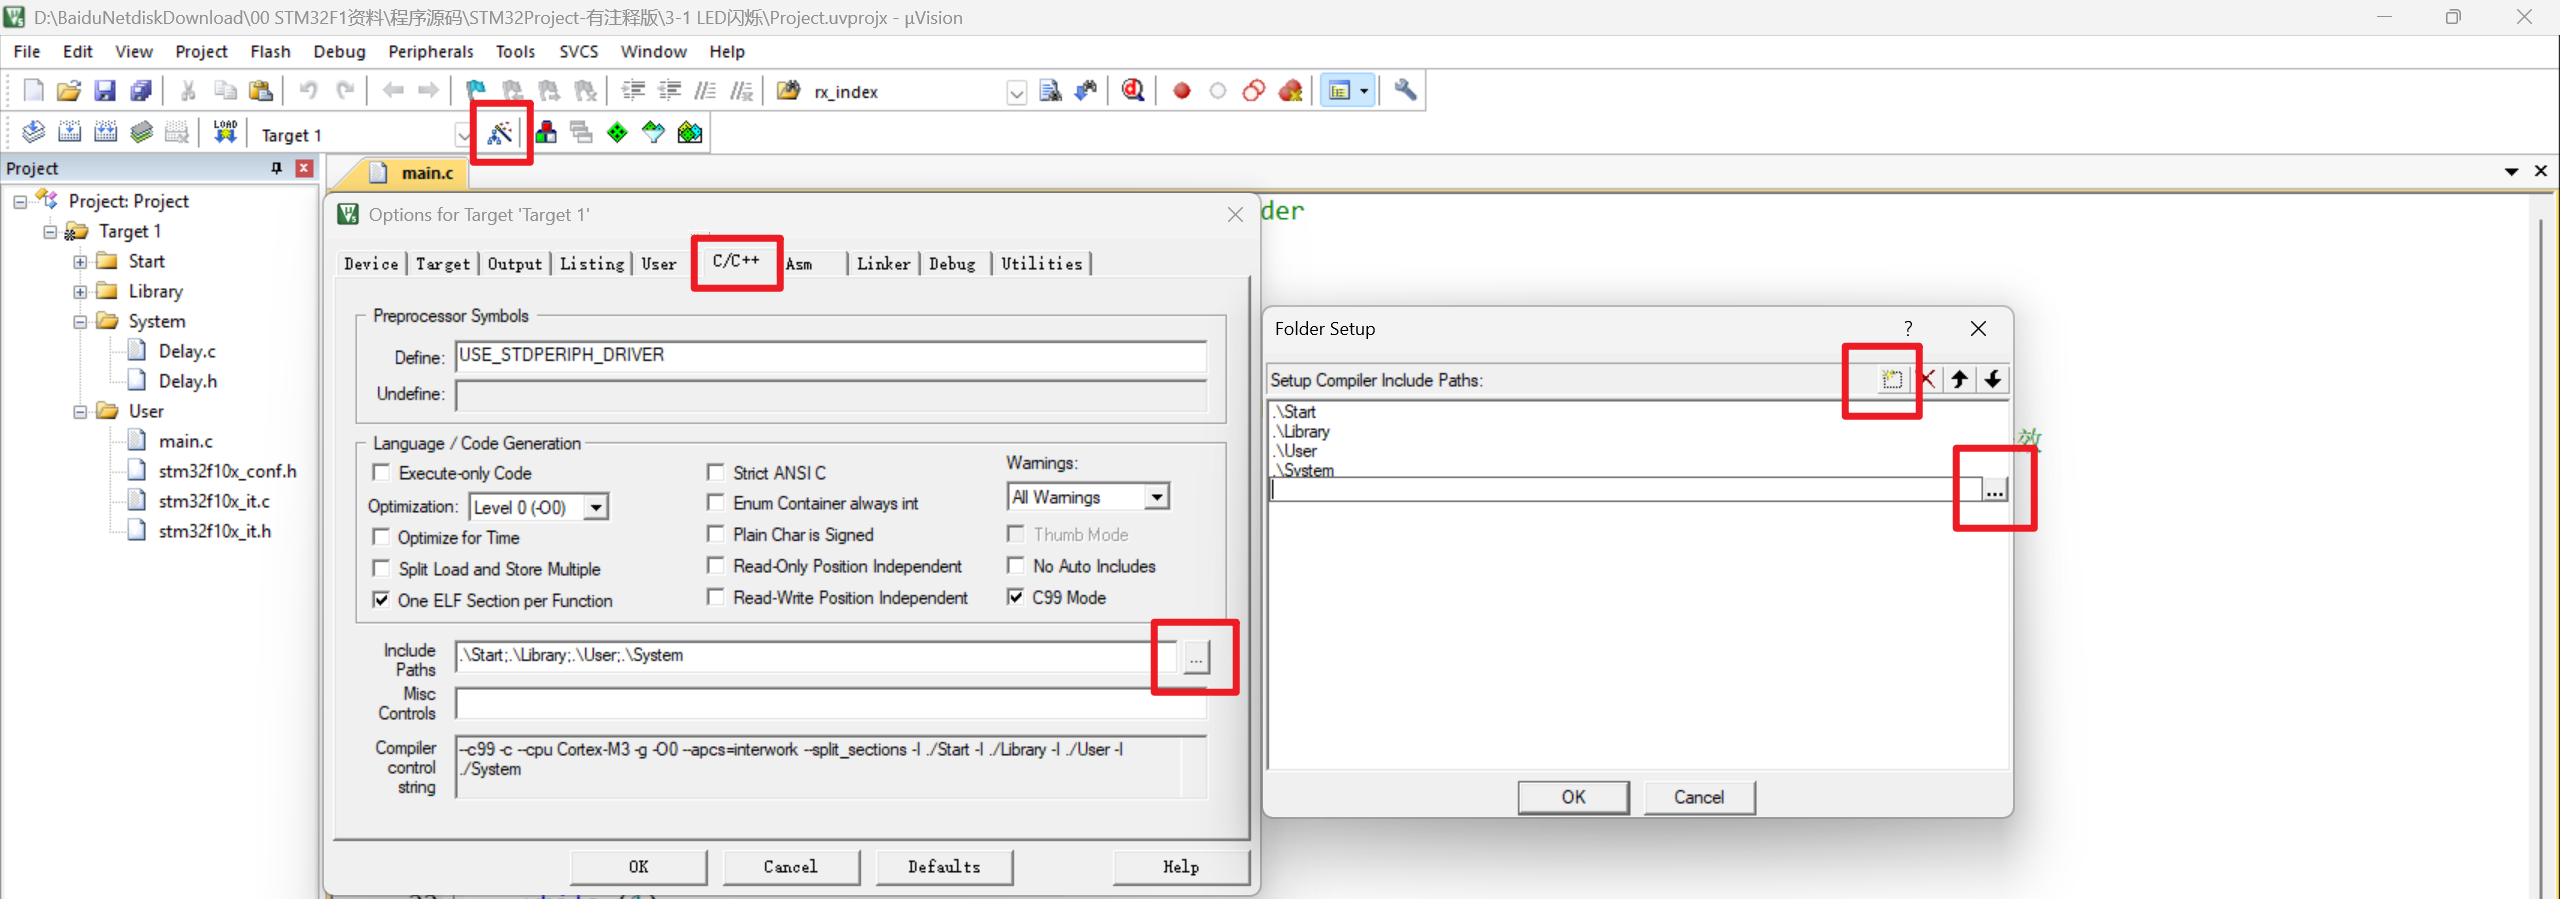Save all files icon

point(140,91)
